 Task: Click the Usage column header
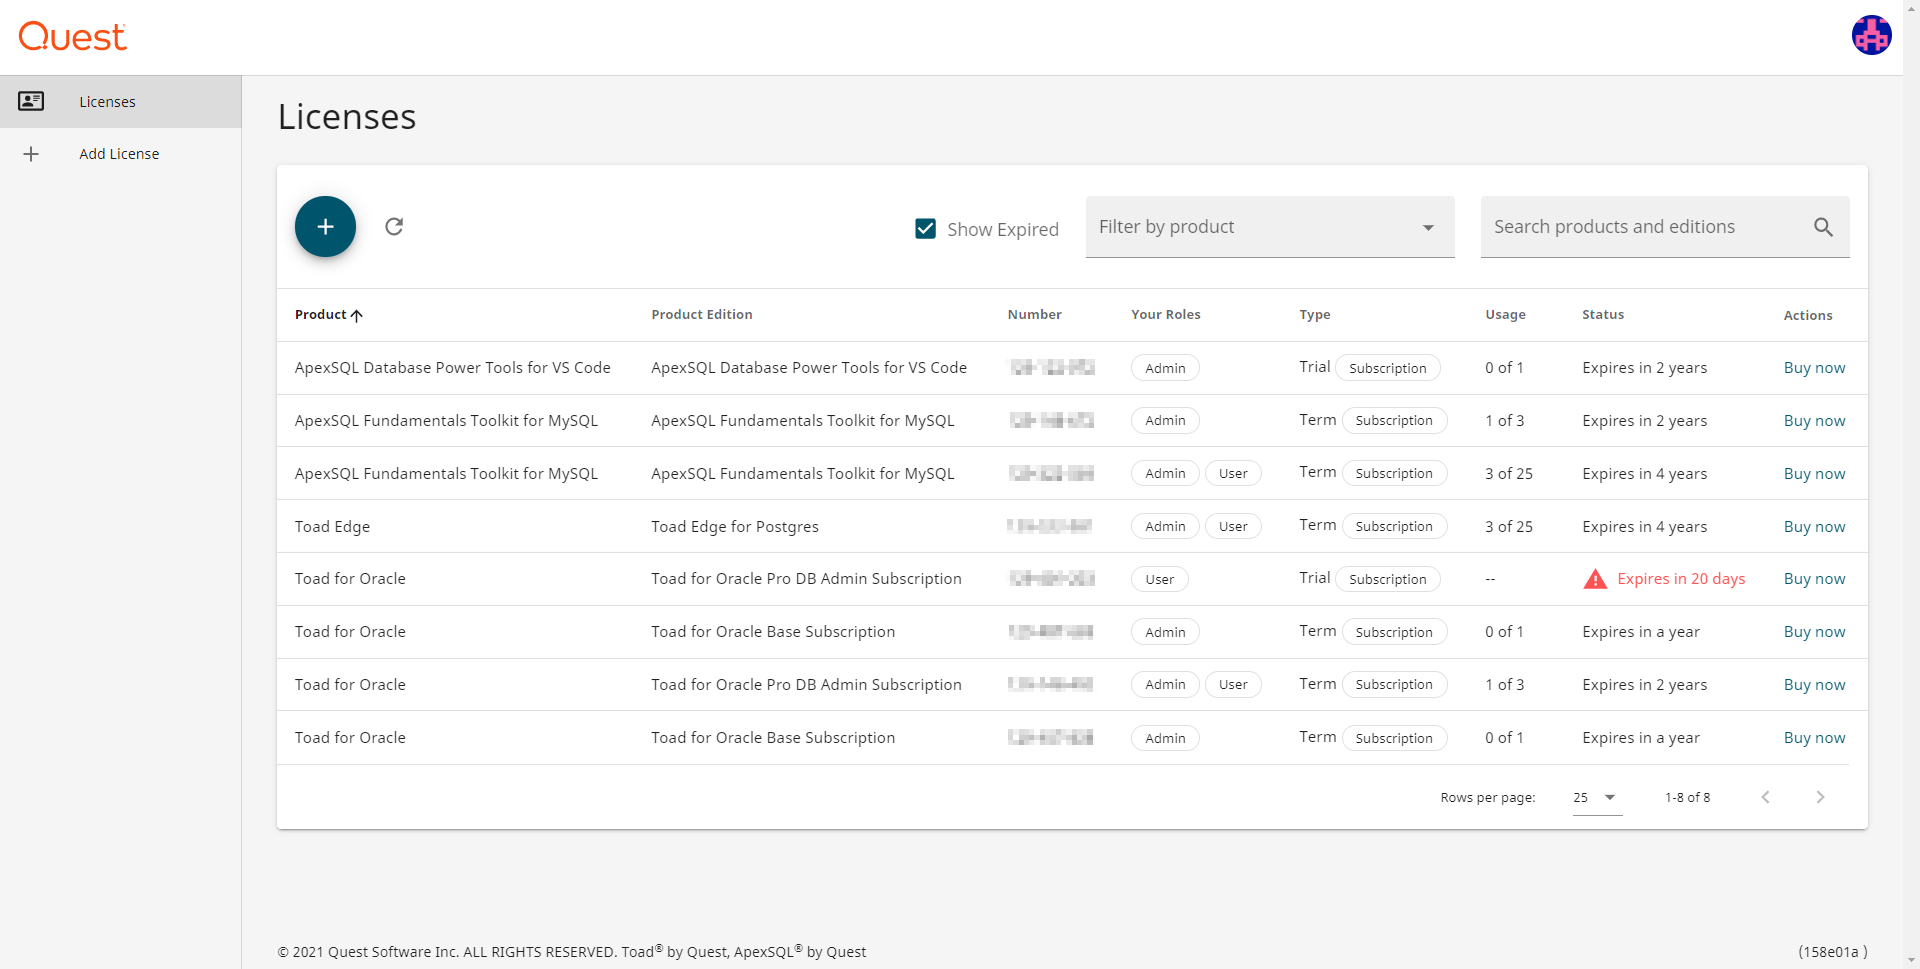[1505, 315]
